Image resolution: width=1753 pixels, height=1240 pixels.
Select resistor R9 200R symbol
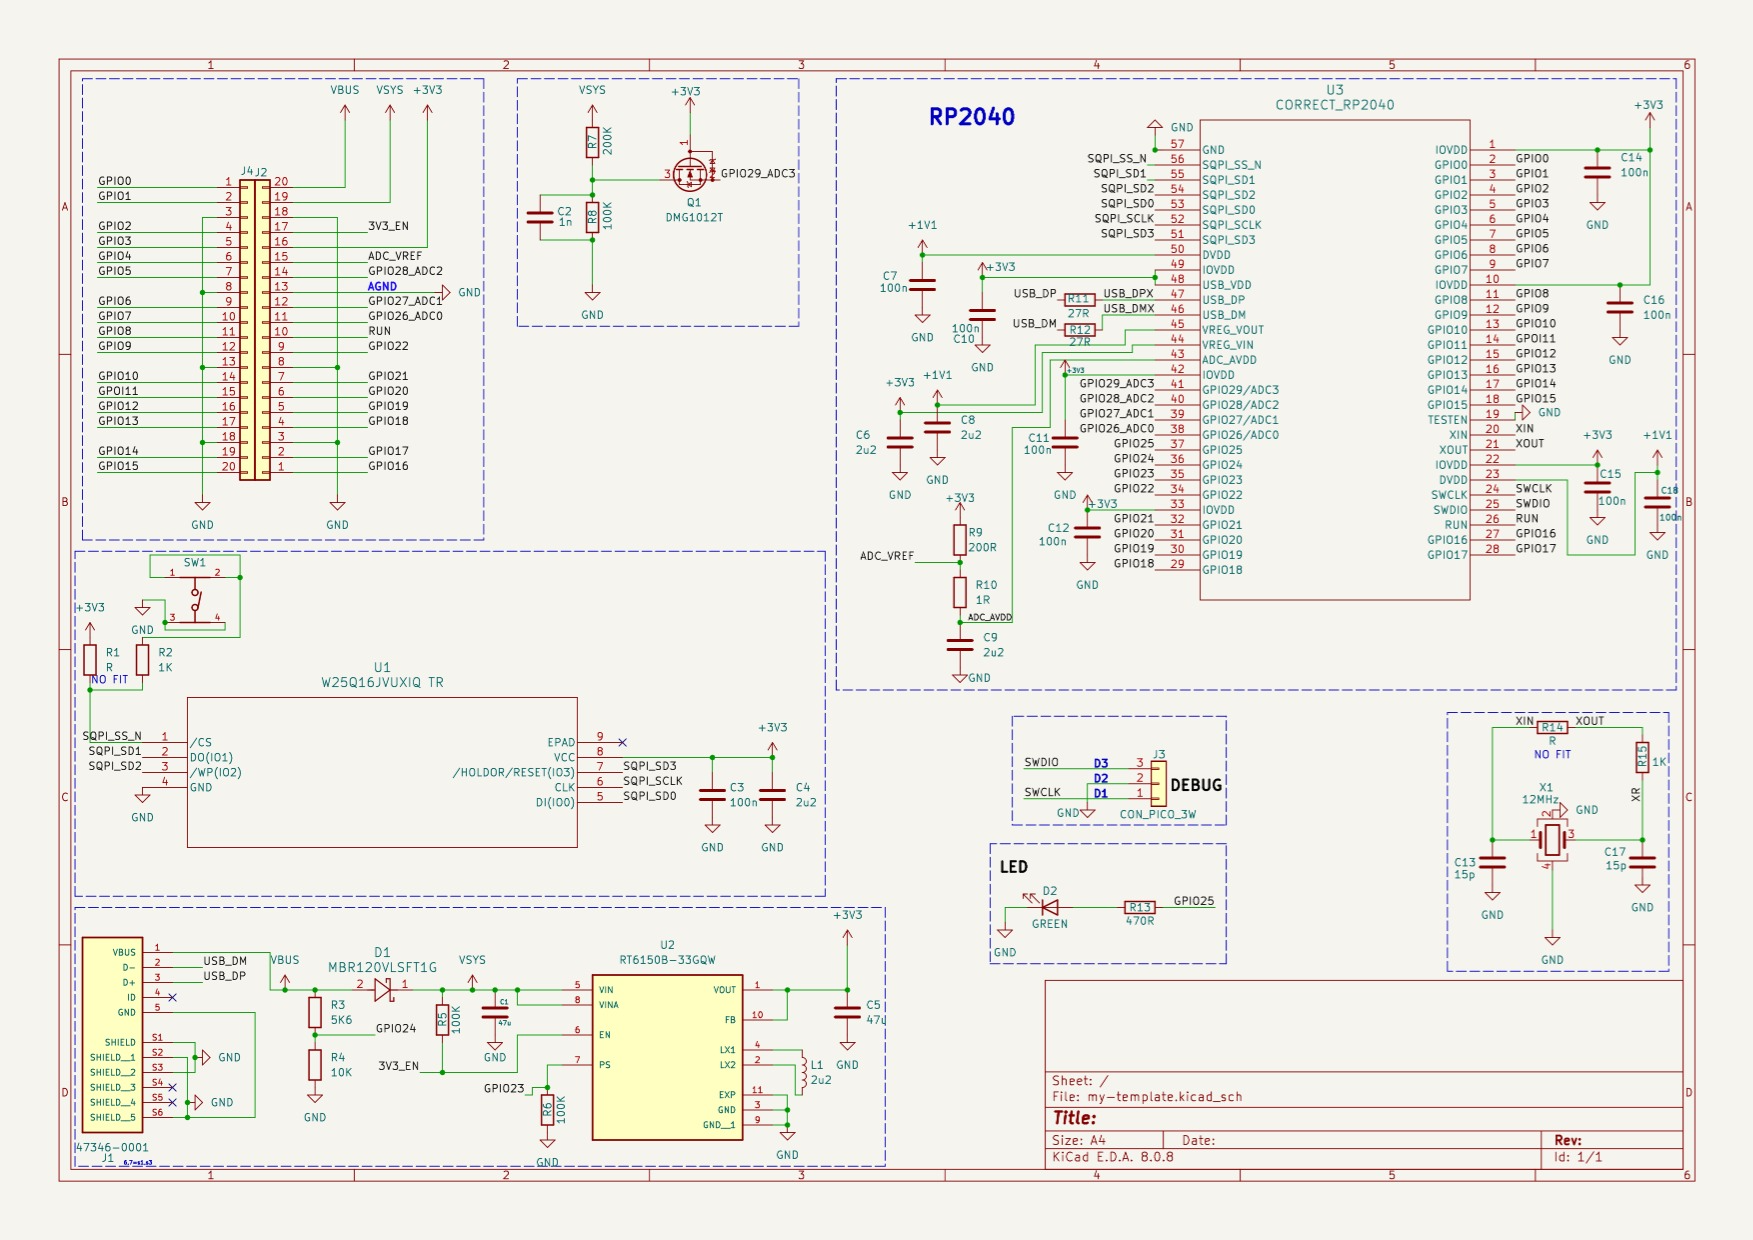[x=960, y=540]
